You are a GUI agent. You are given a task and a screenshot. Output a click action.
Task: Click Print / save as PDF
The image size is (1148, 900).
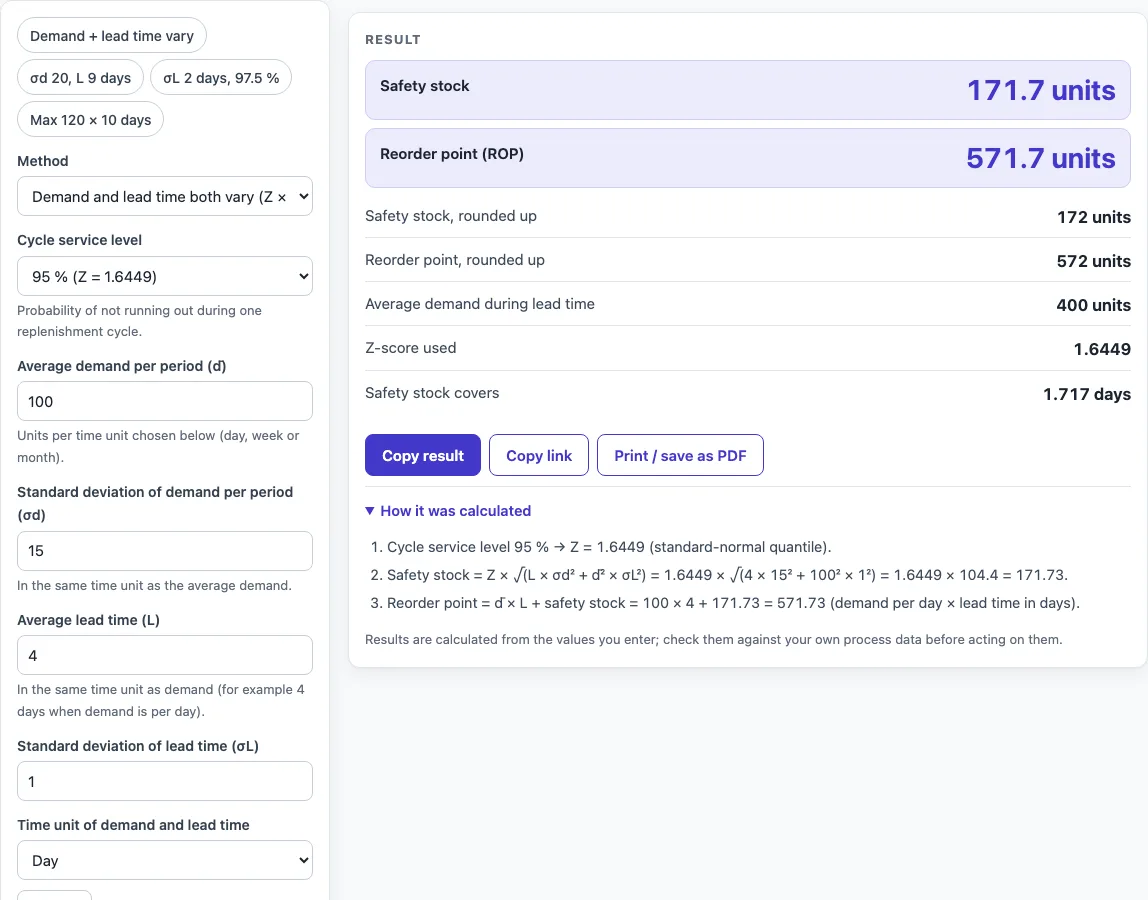pyautogui.click(x=680, y=455)
